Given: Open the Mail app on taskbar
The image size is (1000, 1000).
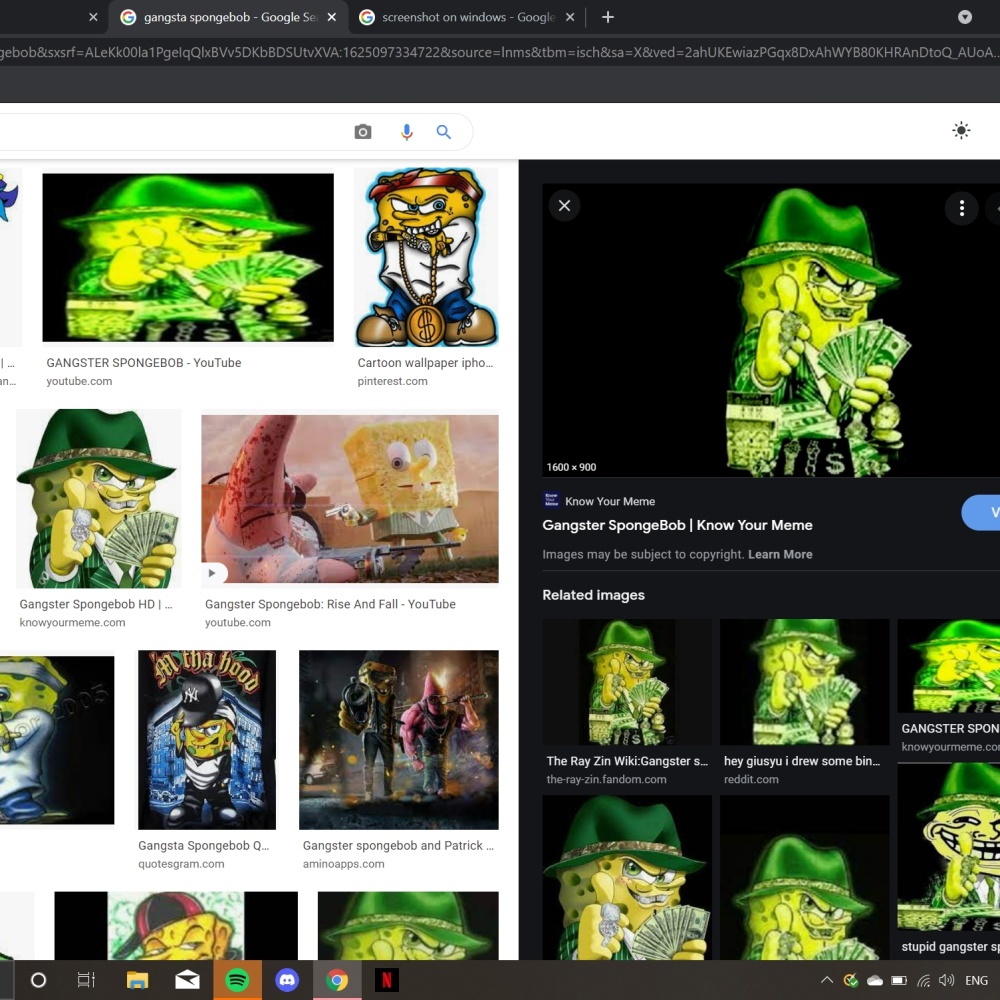Looking at the screenshot, I should [x=188, y=980].
